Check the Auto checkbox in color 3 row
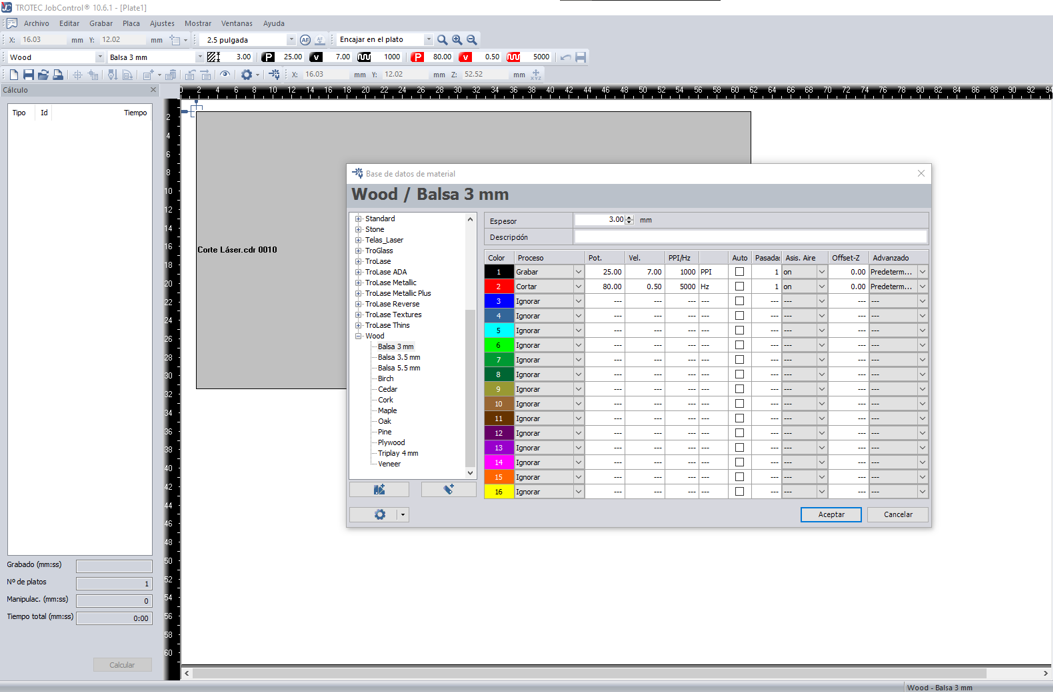 coord(739,301)
